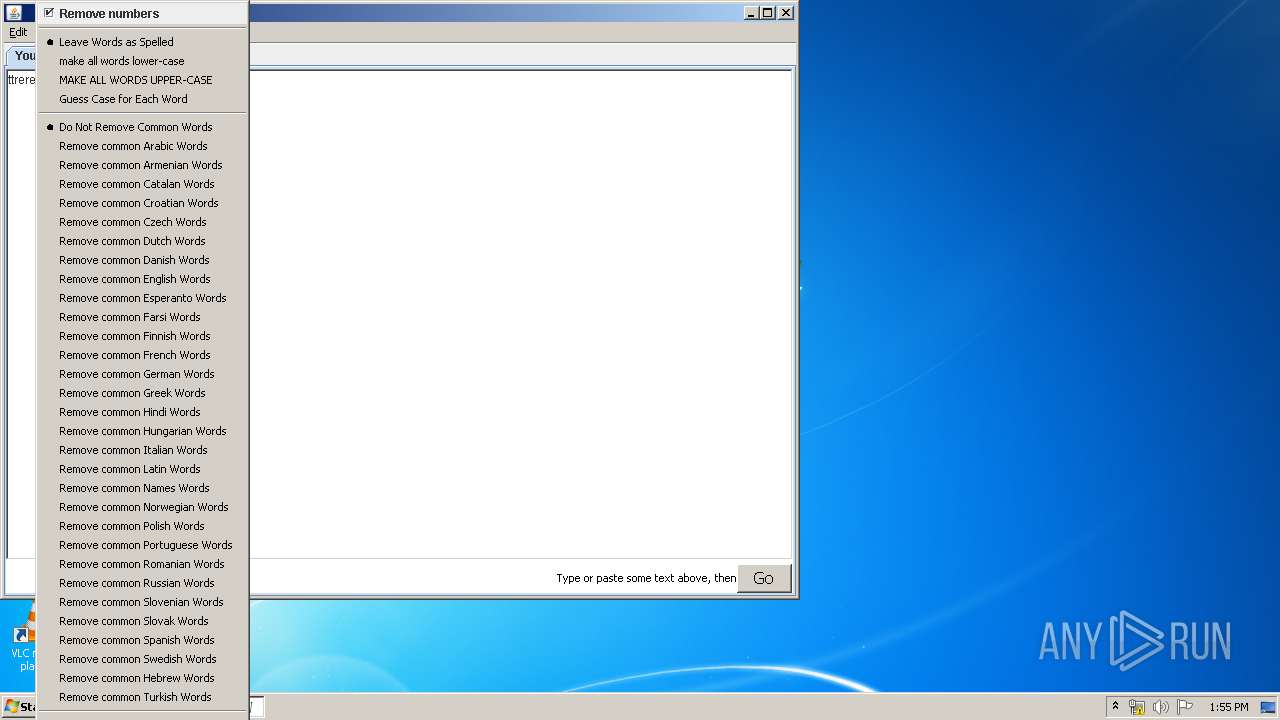Click inside the large text input area
This screenshot has height=720, width=1280.
pyautogui.click(x=520, y=313)
